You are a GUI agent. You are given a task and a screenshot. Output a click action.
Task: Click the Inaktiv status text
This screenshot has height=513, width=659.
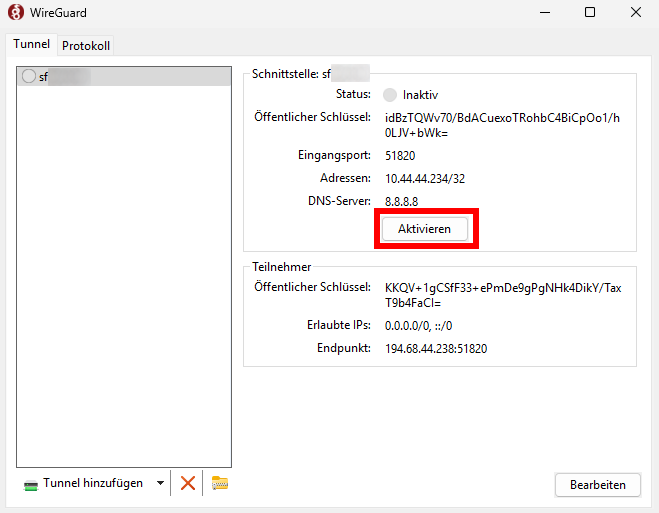tap(420, 95)
